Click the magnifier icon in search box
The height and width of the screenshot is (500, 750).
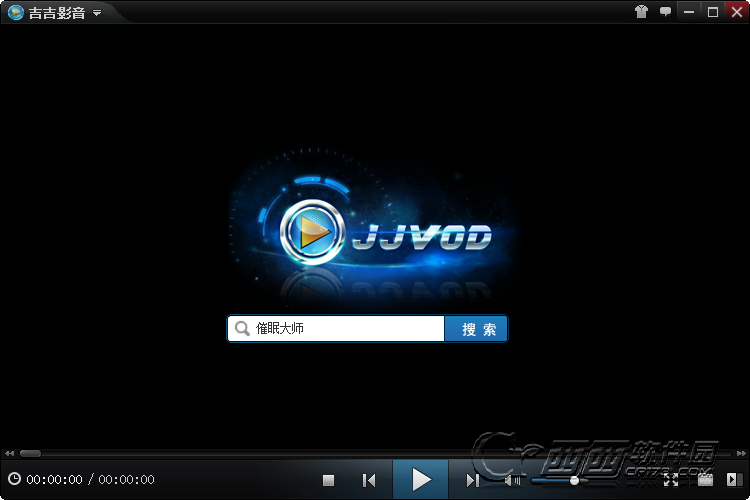[x=242, y=328]
